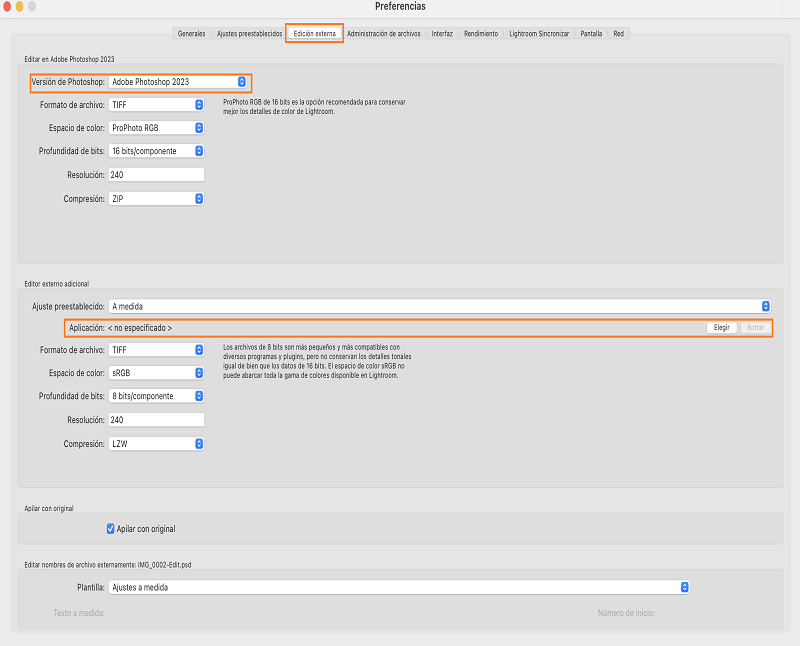Open the 16 bits/componente depth dropdown
The width and height of the screenshot is (800, 646).
(156, 151)
